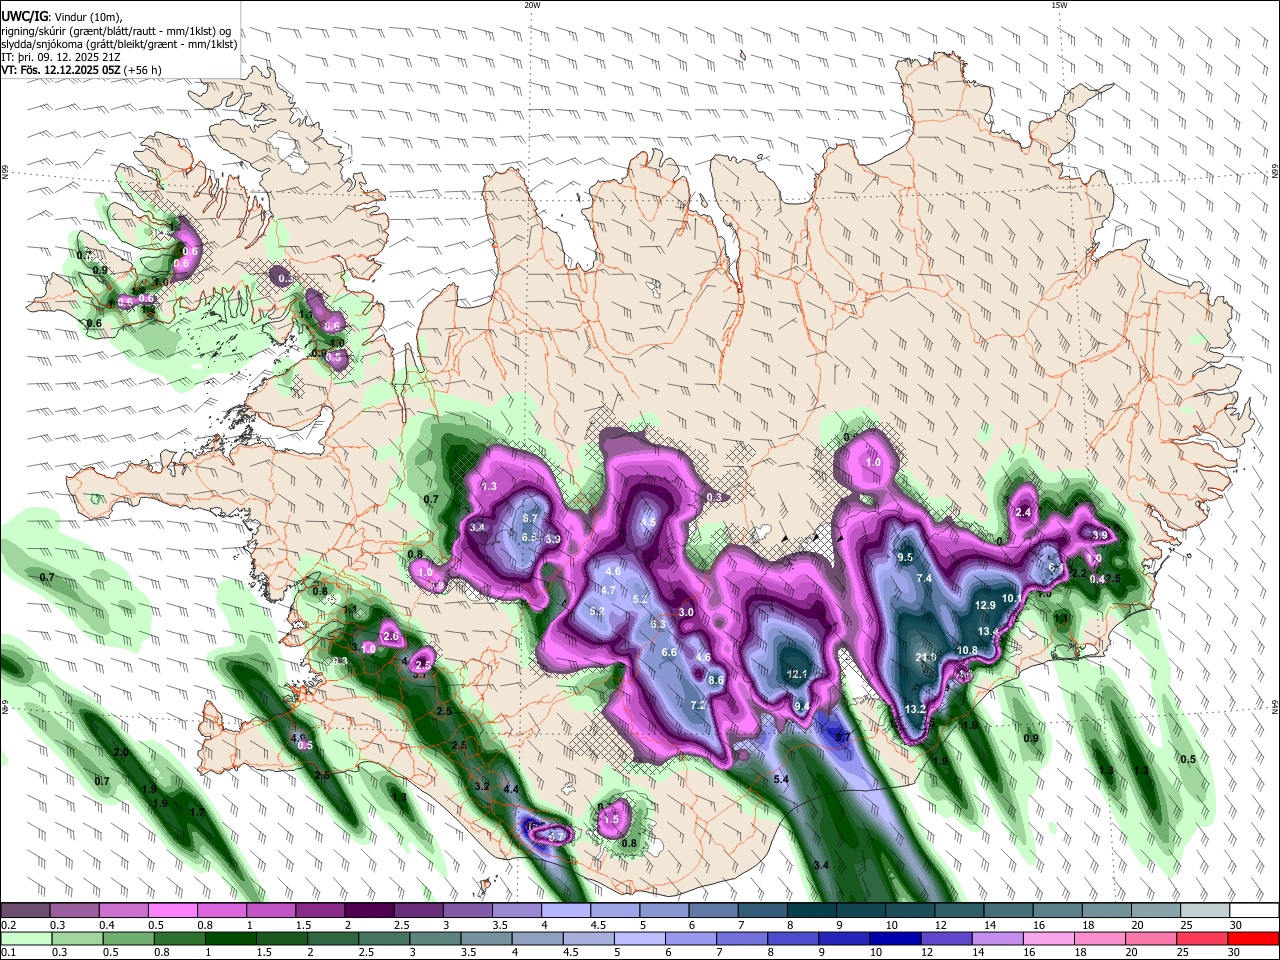Pick upper snow scale swatch between 2 and 2.5
Viewport: 1280px width, 960px height.
pos(369,911)
